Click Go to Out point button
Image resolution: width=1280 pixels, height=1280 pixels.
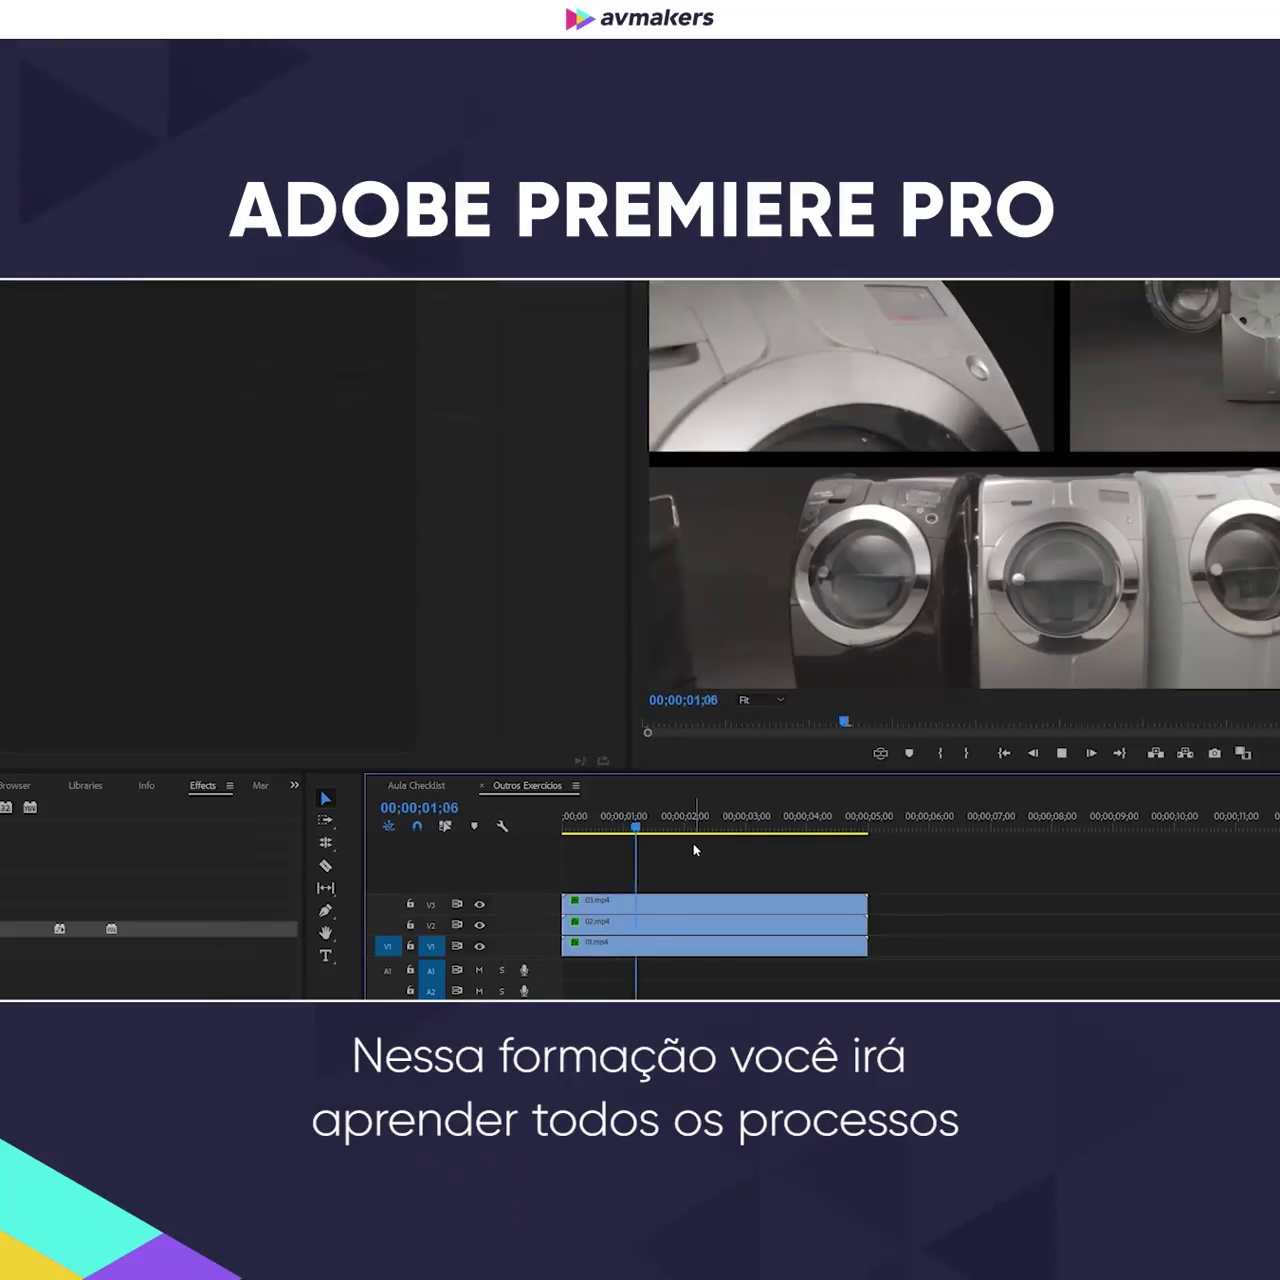point(1120,753)
